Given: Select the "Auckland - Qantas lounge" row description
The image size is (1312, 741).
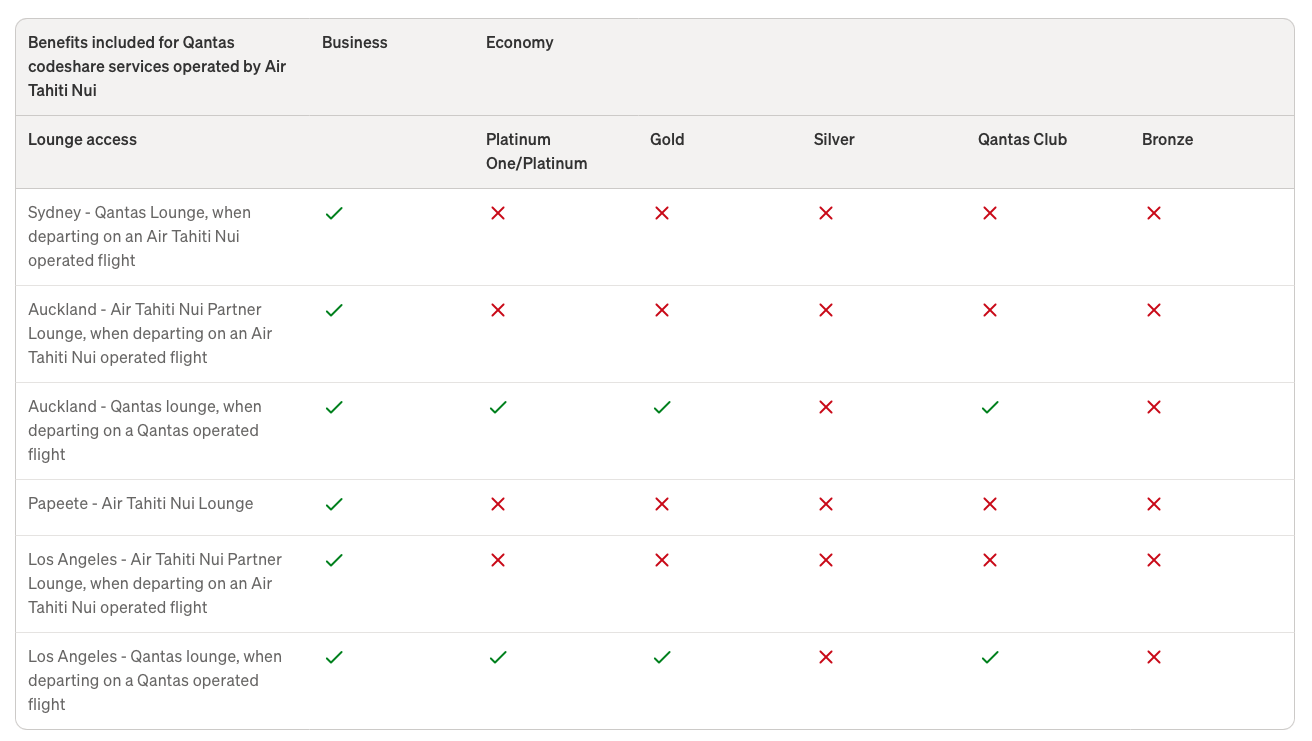Looking at the screenshot, I should [x=145, y=430].
